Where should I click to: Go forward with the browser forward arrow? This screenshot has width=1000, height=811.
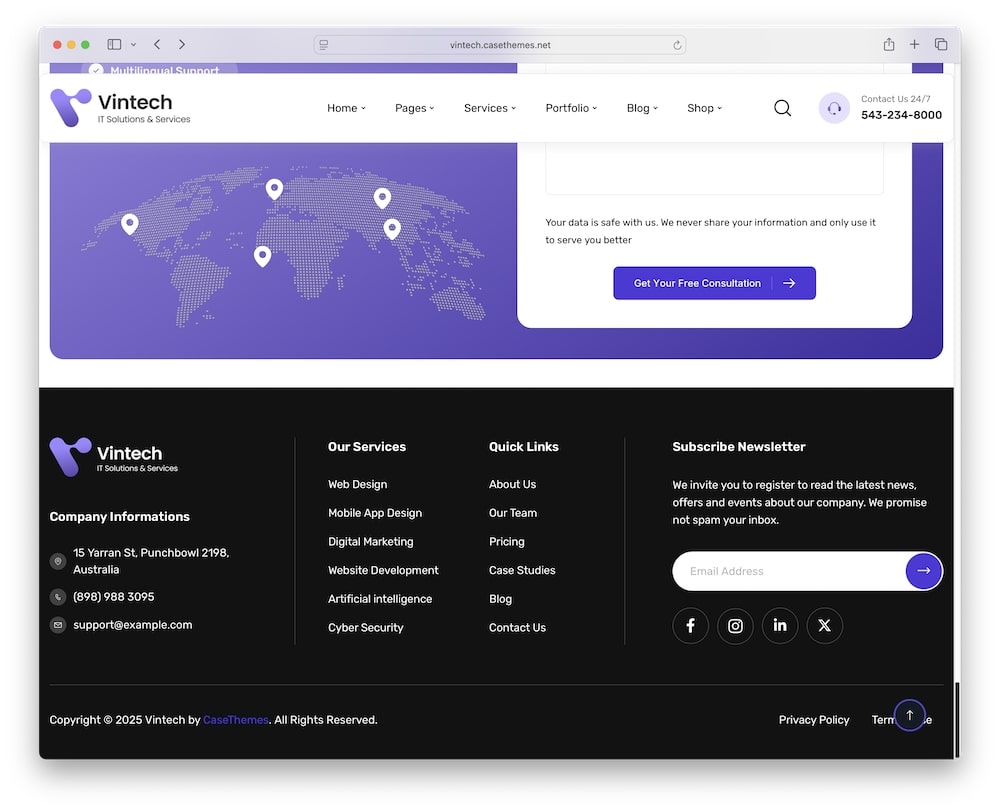coord(182,45)
